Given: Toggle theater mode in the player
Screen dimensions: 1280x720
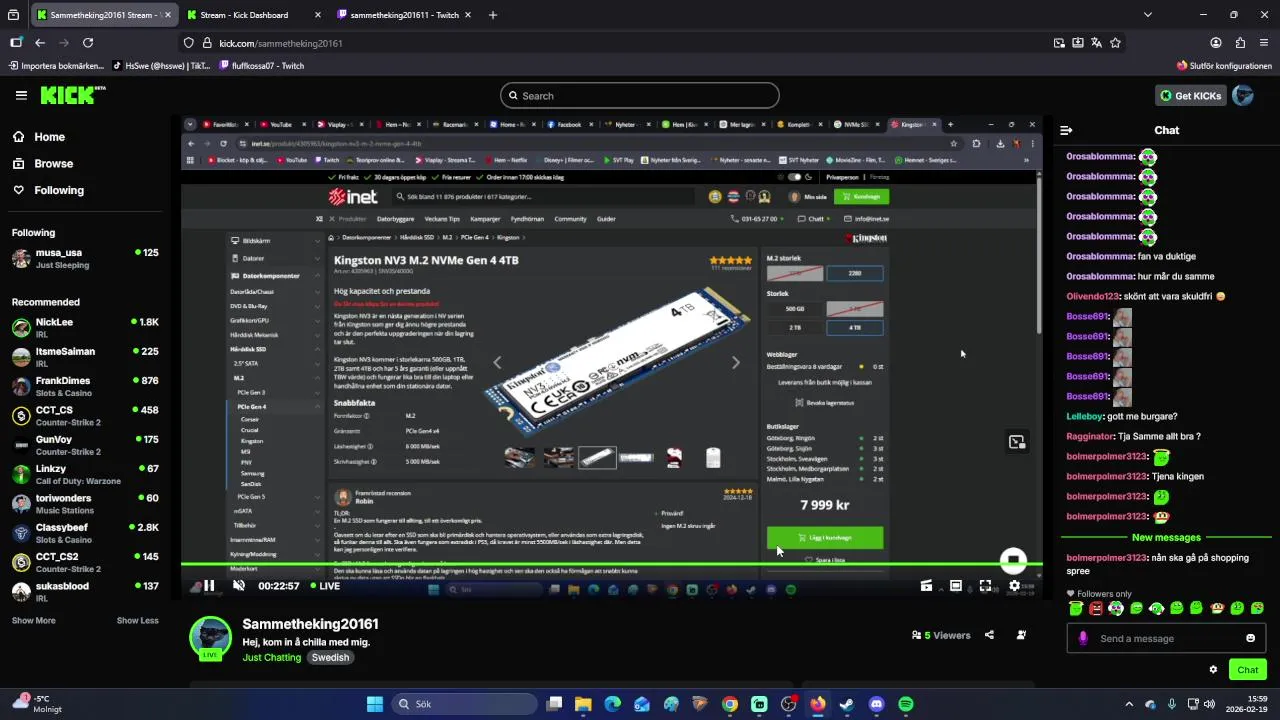Looking at the screenshot, I should click(956, 586).
